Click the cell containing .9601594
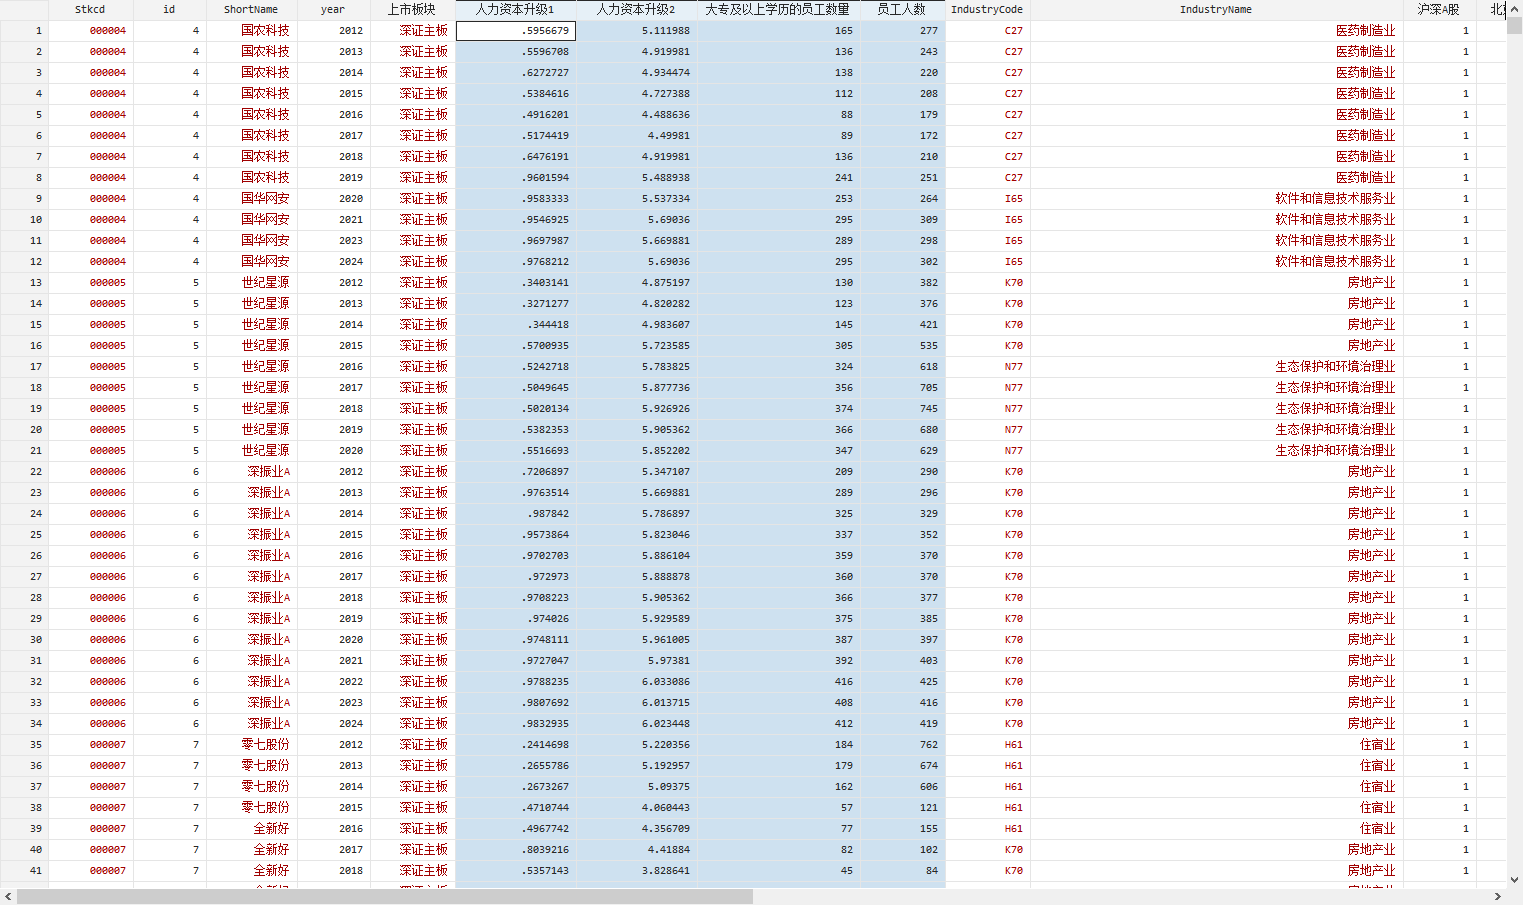Viewport: 1523px width, 905px height. pos(516,177)
